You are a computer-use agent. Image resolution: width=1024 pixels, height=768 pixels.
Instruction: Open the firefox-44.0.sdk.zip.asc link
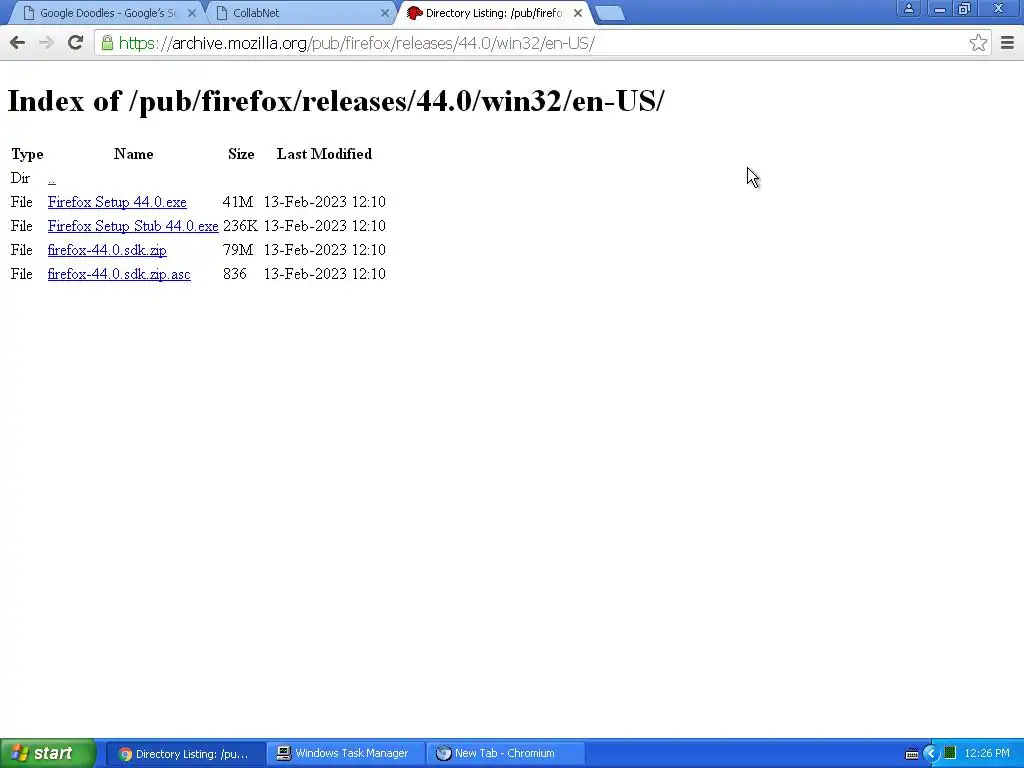tap(119, 274)
